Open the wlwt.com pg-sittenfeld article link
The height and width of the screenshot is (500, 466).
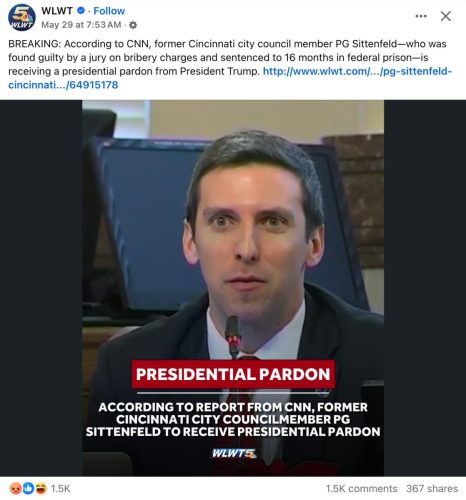pos(230,78)
